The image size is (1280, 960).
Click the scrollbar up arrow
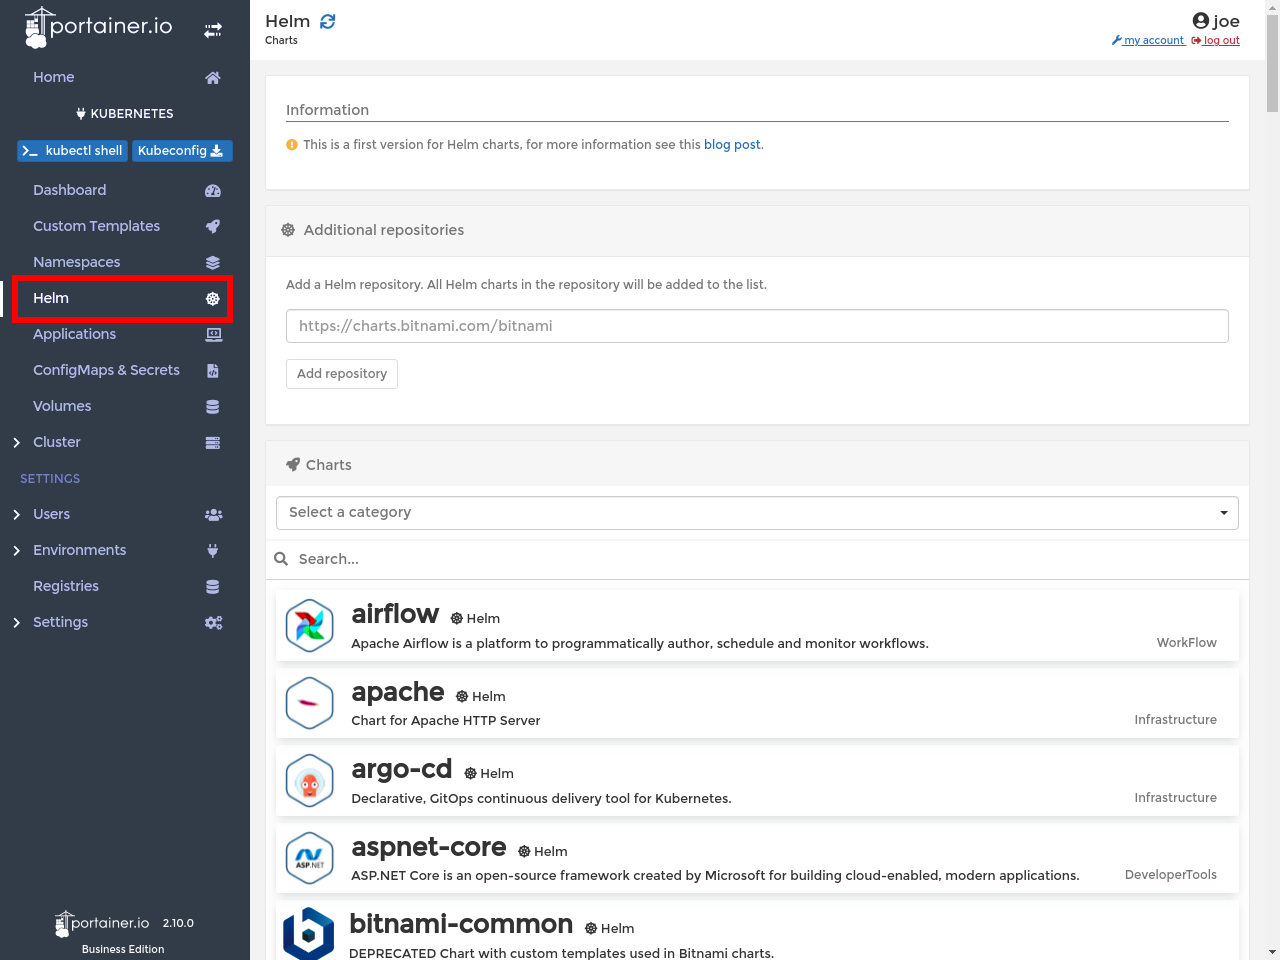(1272, 6)
